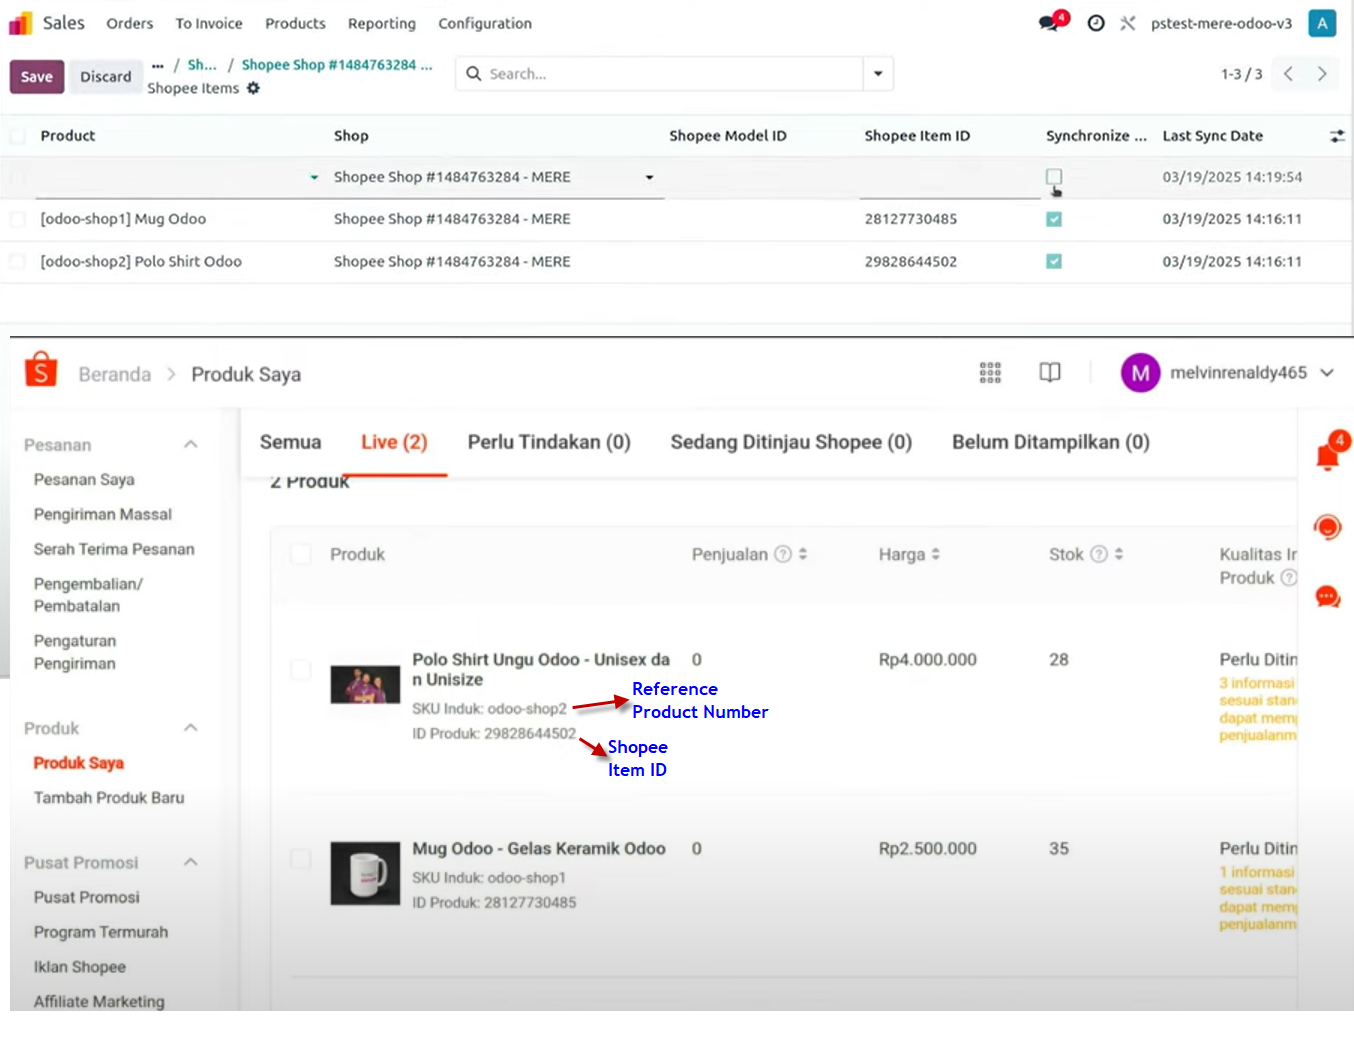1354x1046 pixels.
Task: Switch to the Perlu Tindakan (0) tab
Action: pos(549,442)
